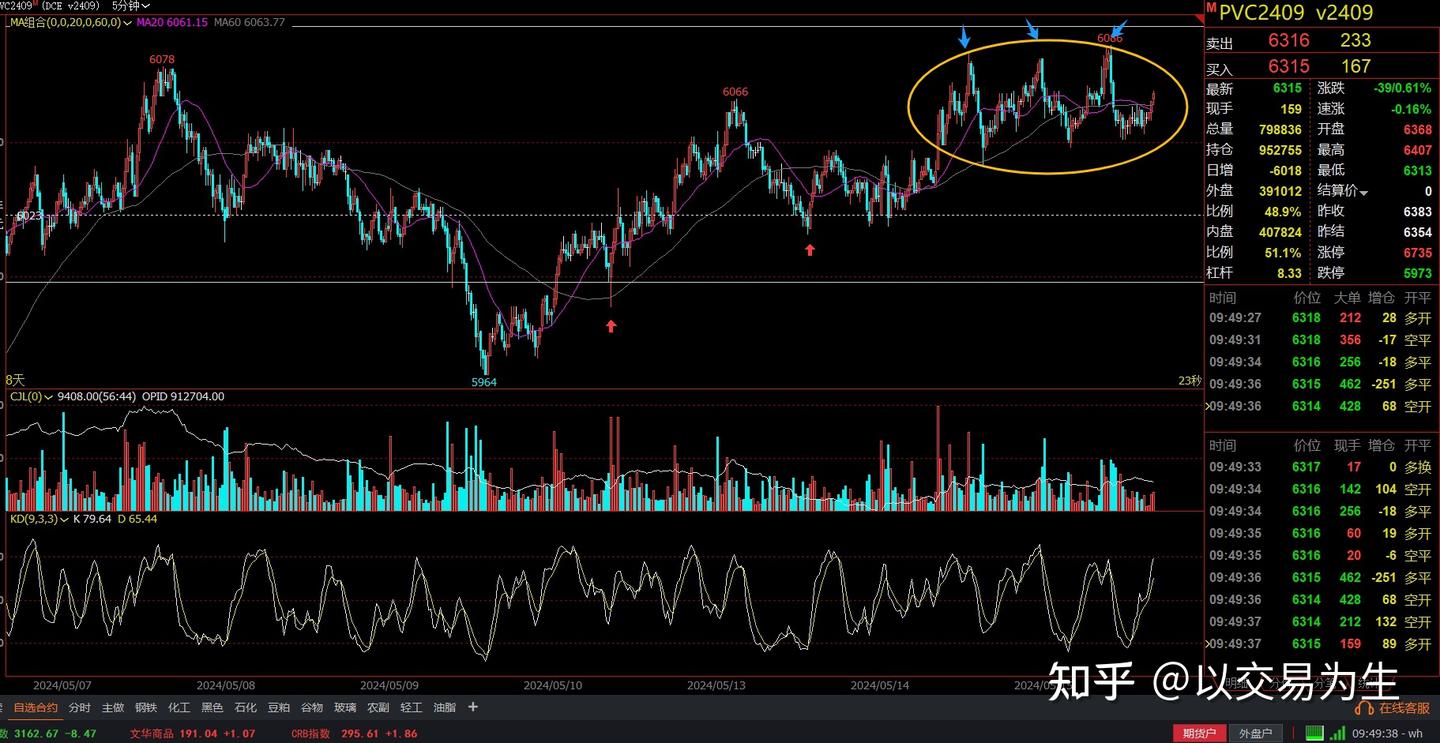Expand the 结算价 dropdown arrow

pyautogui.click(x=1363, y=191)
